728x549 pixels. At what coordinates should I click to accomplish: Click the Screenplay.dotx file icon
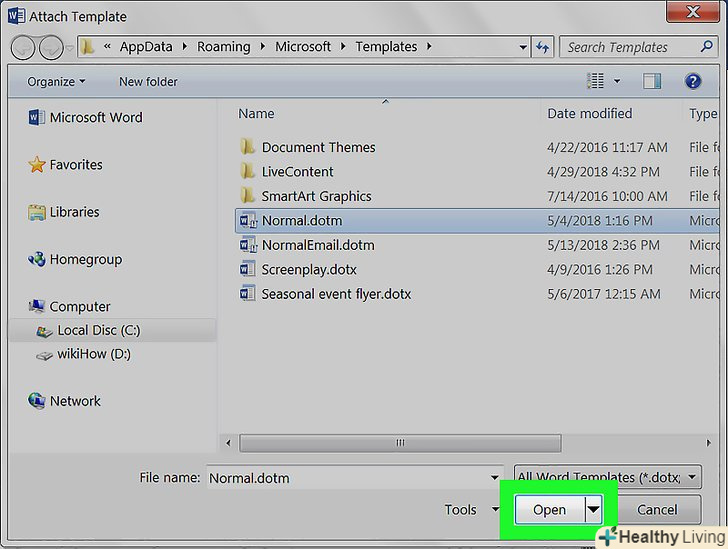pos(247,269)
